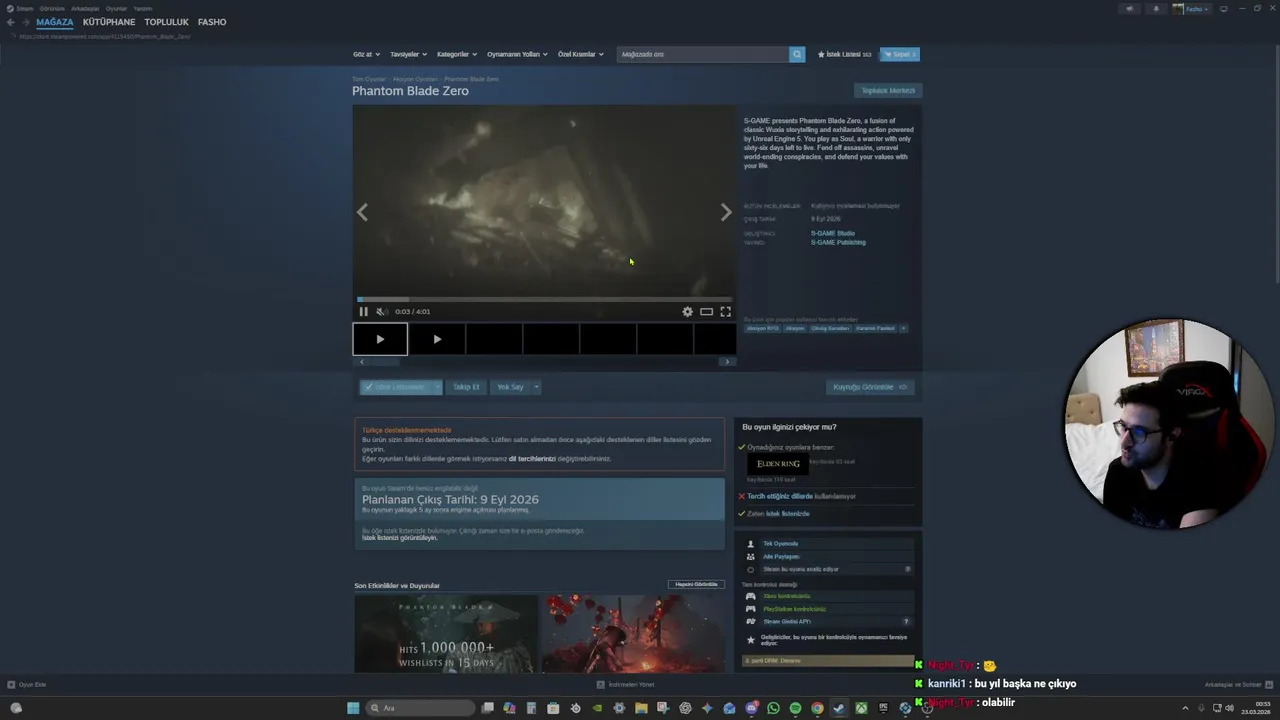1280x720 pixels.
Task: Navigate forward with the forward arrow
Action: pyautogui.click(x=25, y=22)
